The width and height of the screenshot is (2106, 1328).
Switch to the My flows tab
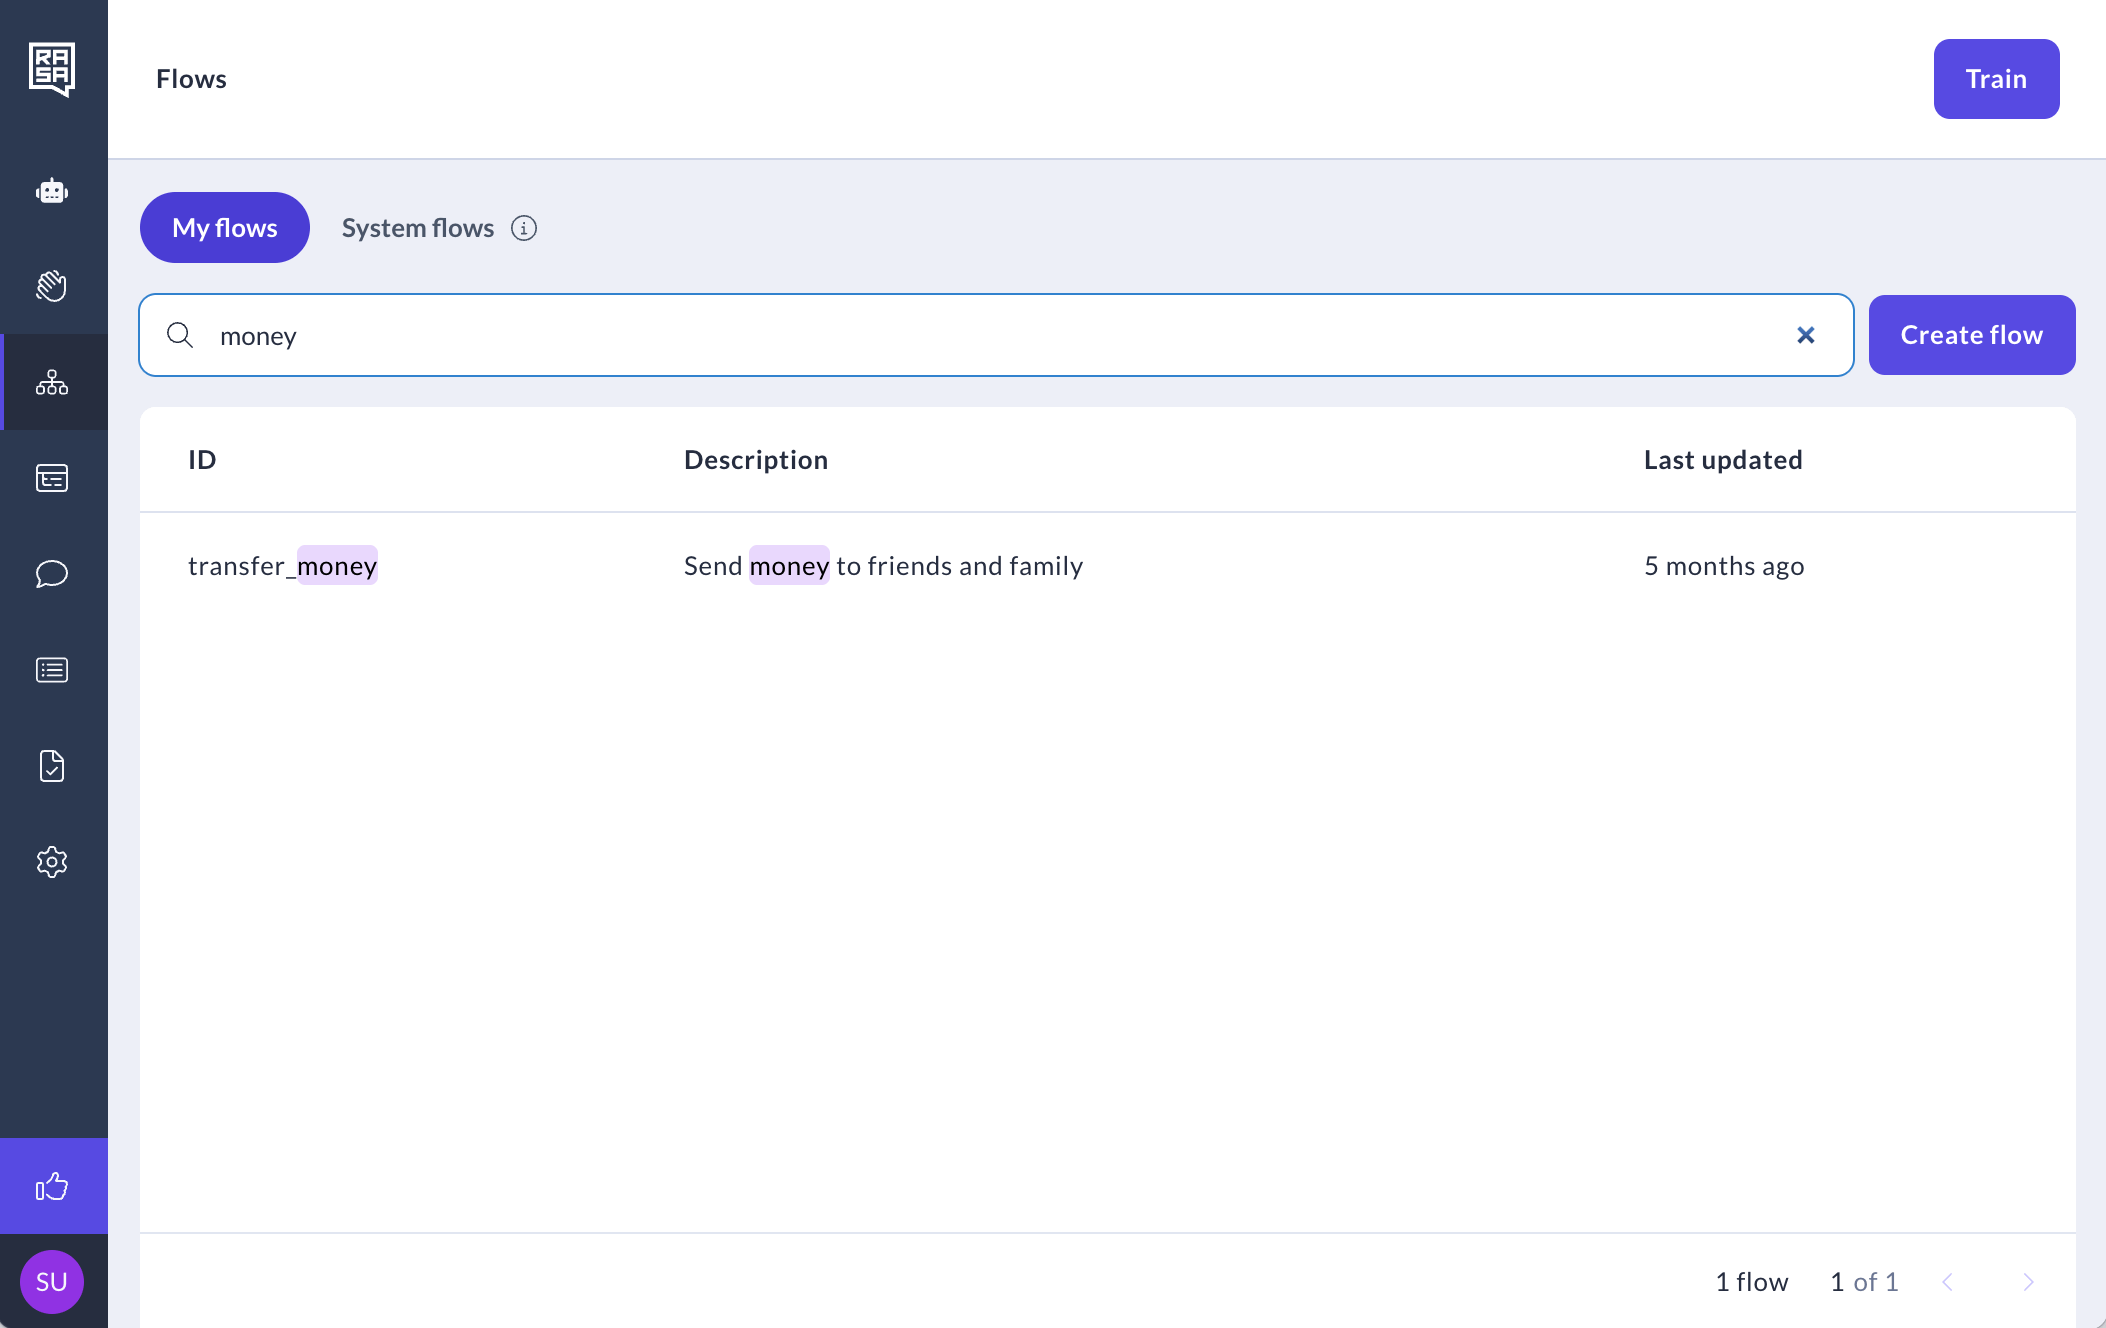coord(225,228)
